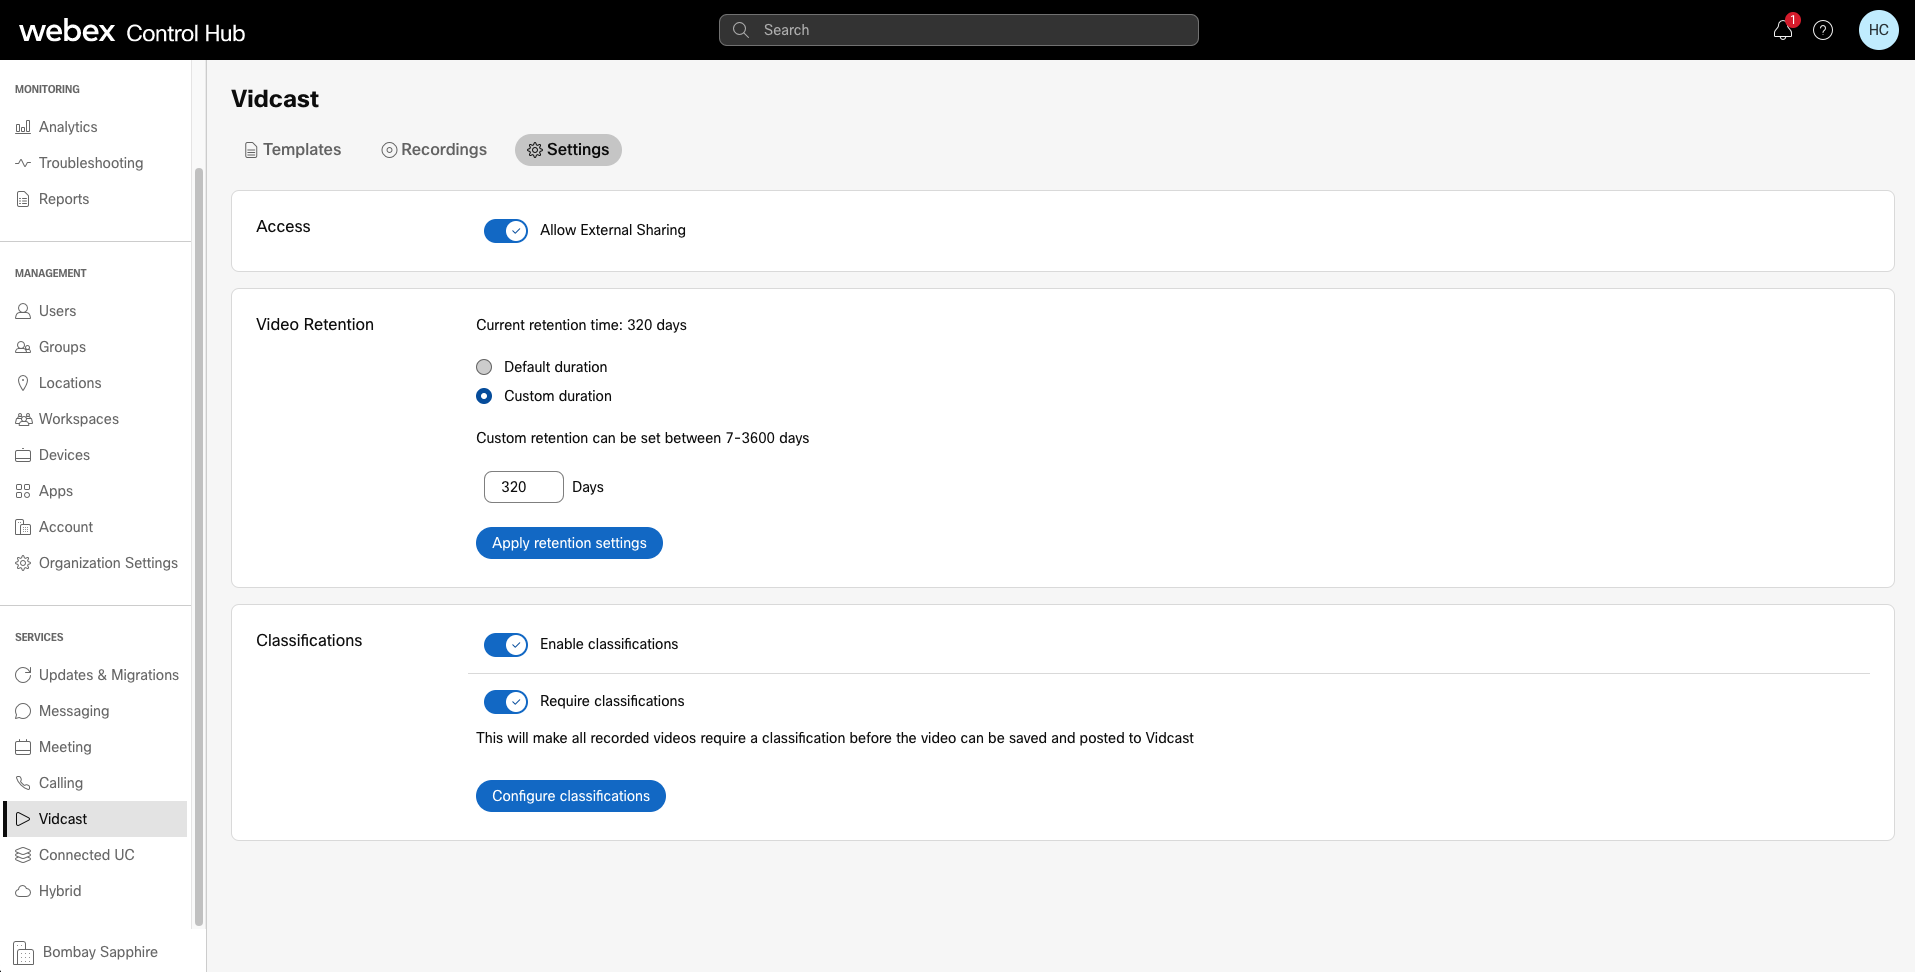This screenshot has width=1915, height=972.
Task: Click Configure classifications button
Action: (x=571, y=796)
